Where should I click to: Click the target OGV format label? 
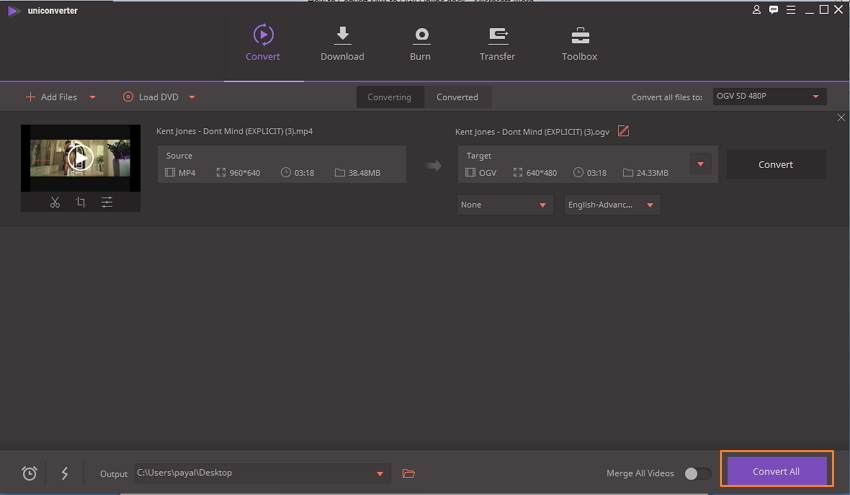[x=481, y=173]
